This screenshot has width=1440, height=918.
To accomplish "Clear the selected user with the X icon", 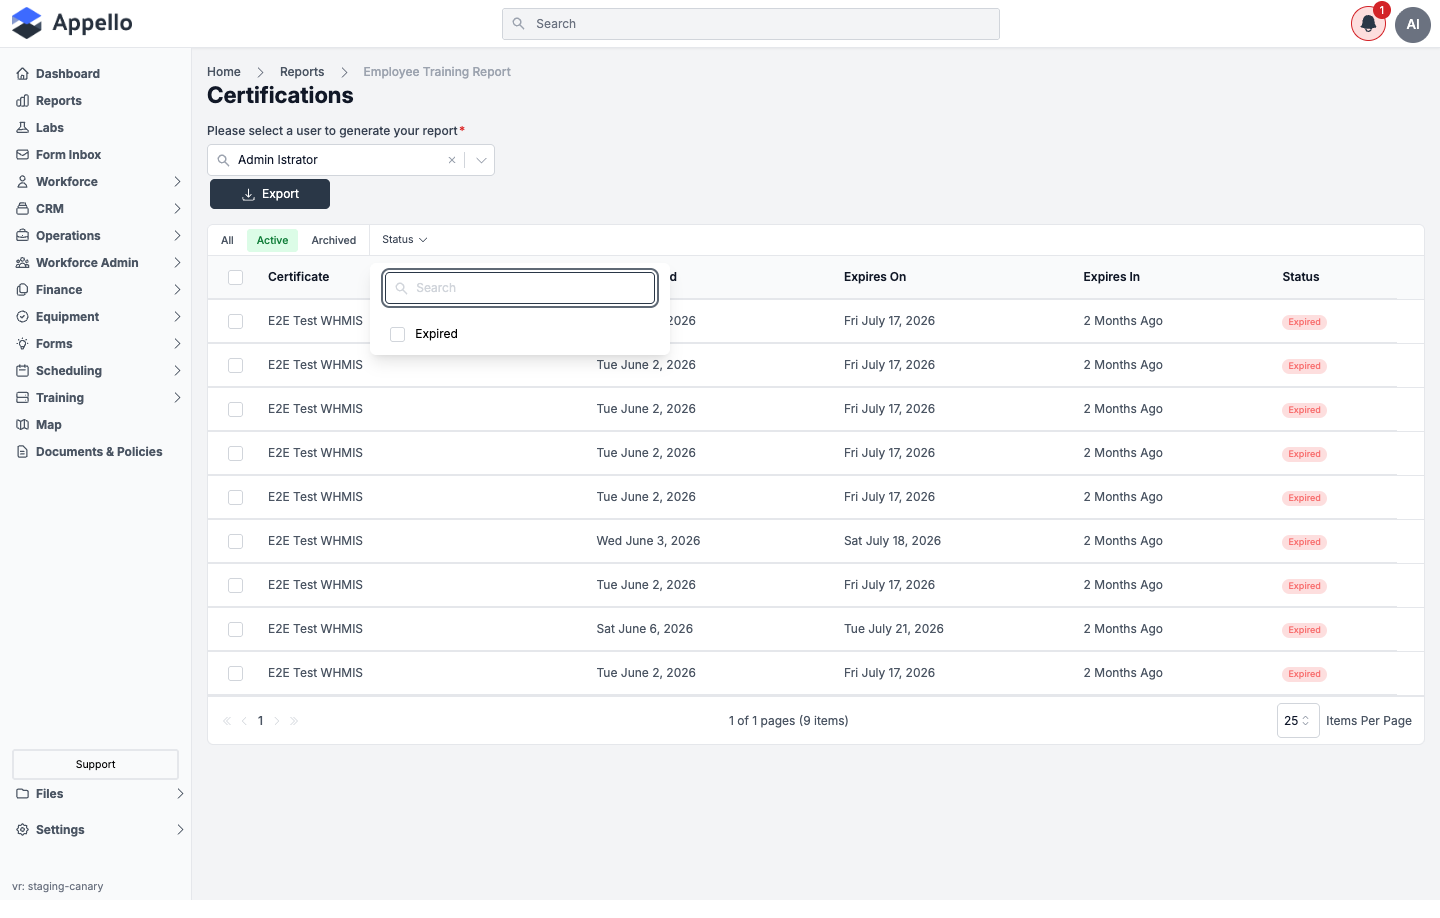I will point(452,160).
